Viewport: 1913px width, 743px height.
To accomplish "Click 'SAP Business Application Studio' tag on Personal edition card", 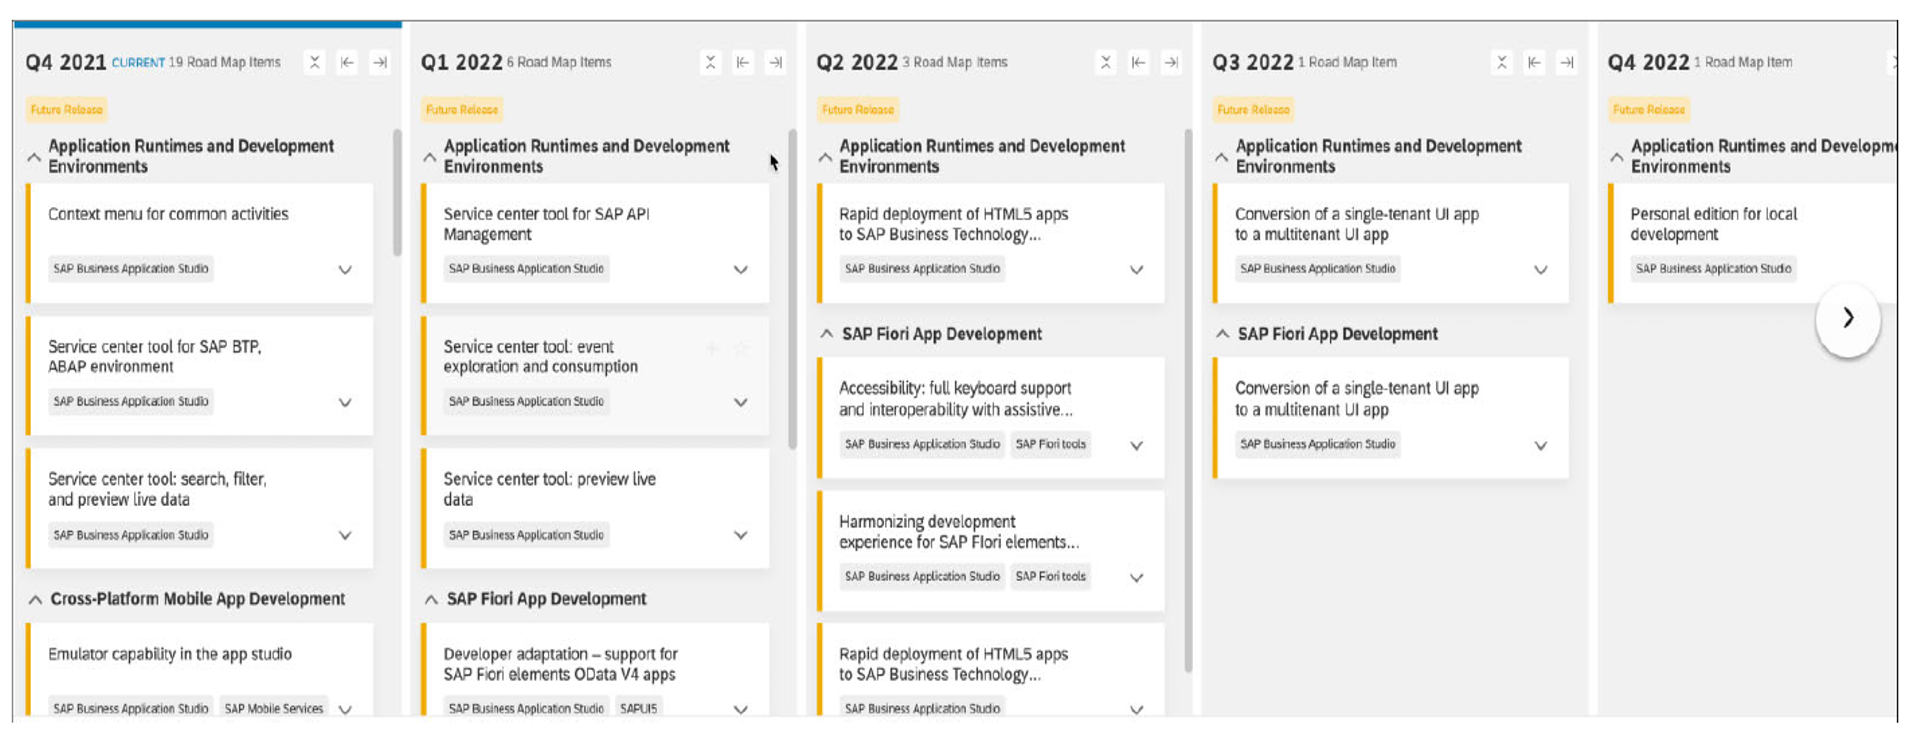I will click(1713, 269).
